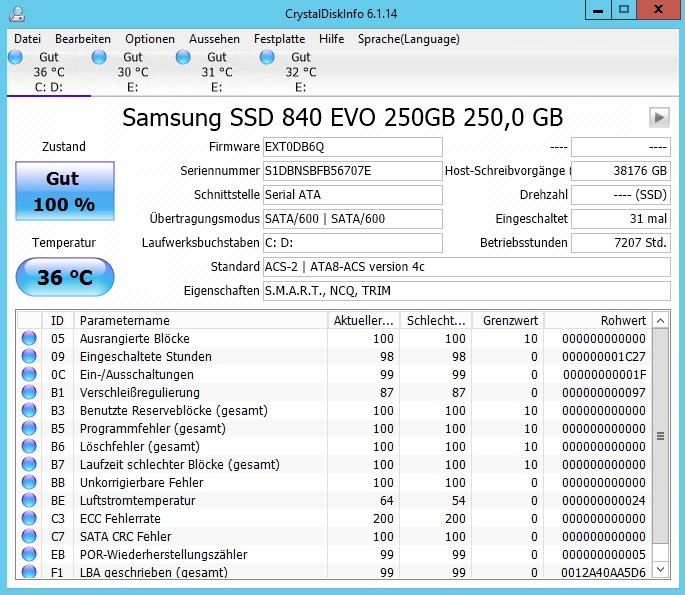Click the CrystalDiskInfo app icon in title bar
The image size is (685, 595).
tap(17, 14)
